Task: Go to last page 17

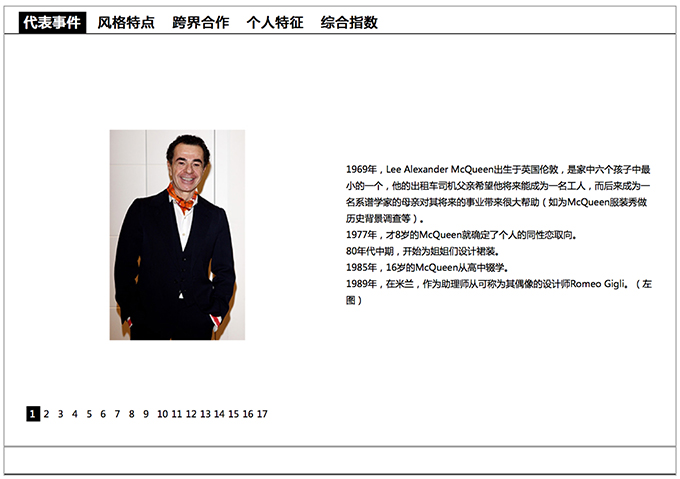Action: click(262, 414)
